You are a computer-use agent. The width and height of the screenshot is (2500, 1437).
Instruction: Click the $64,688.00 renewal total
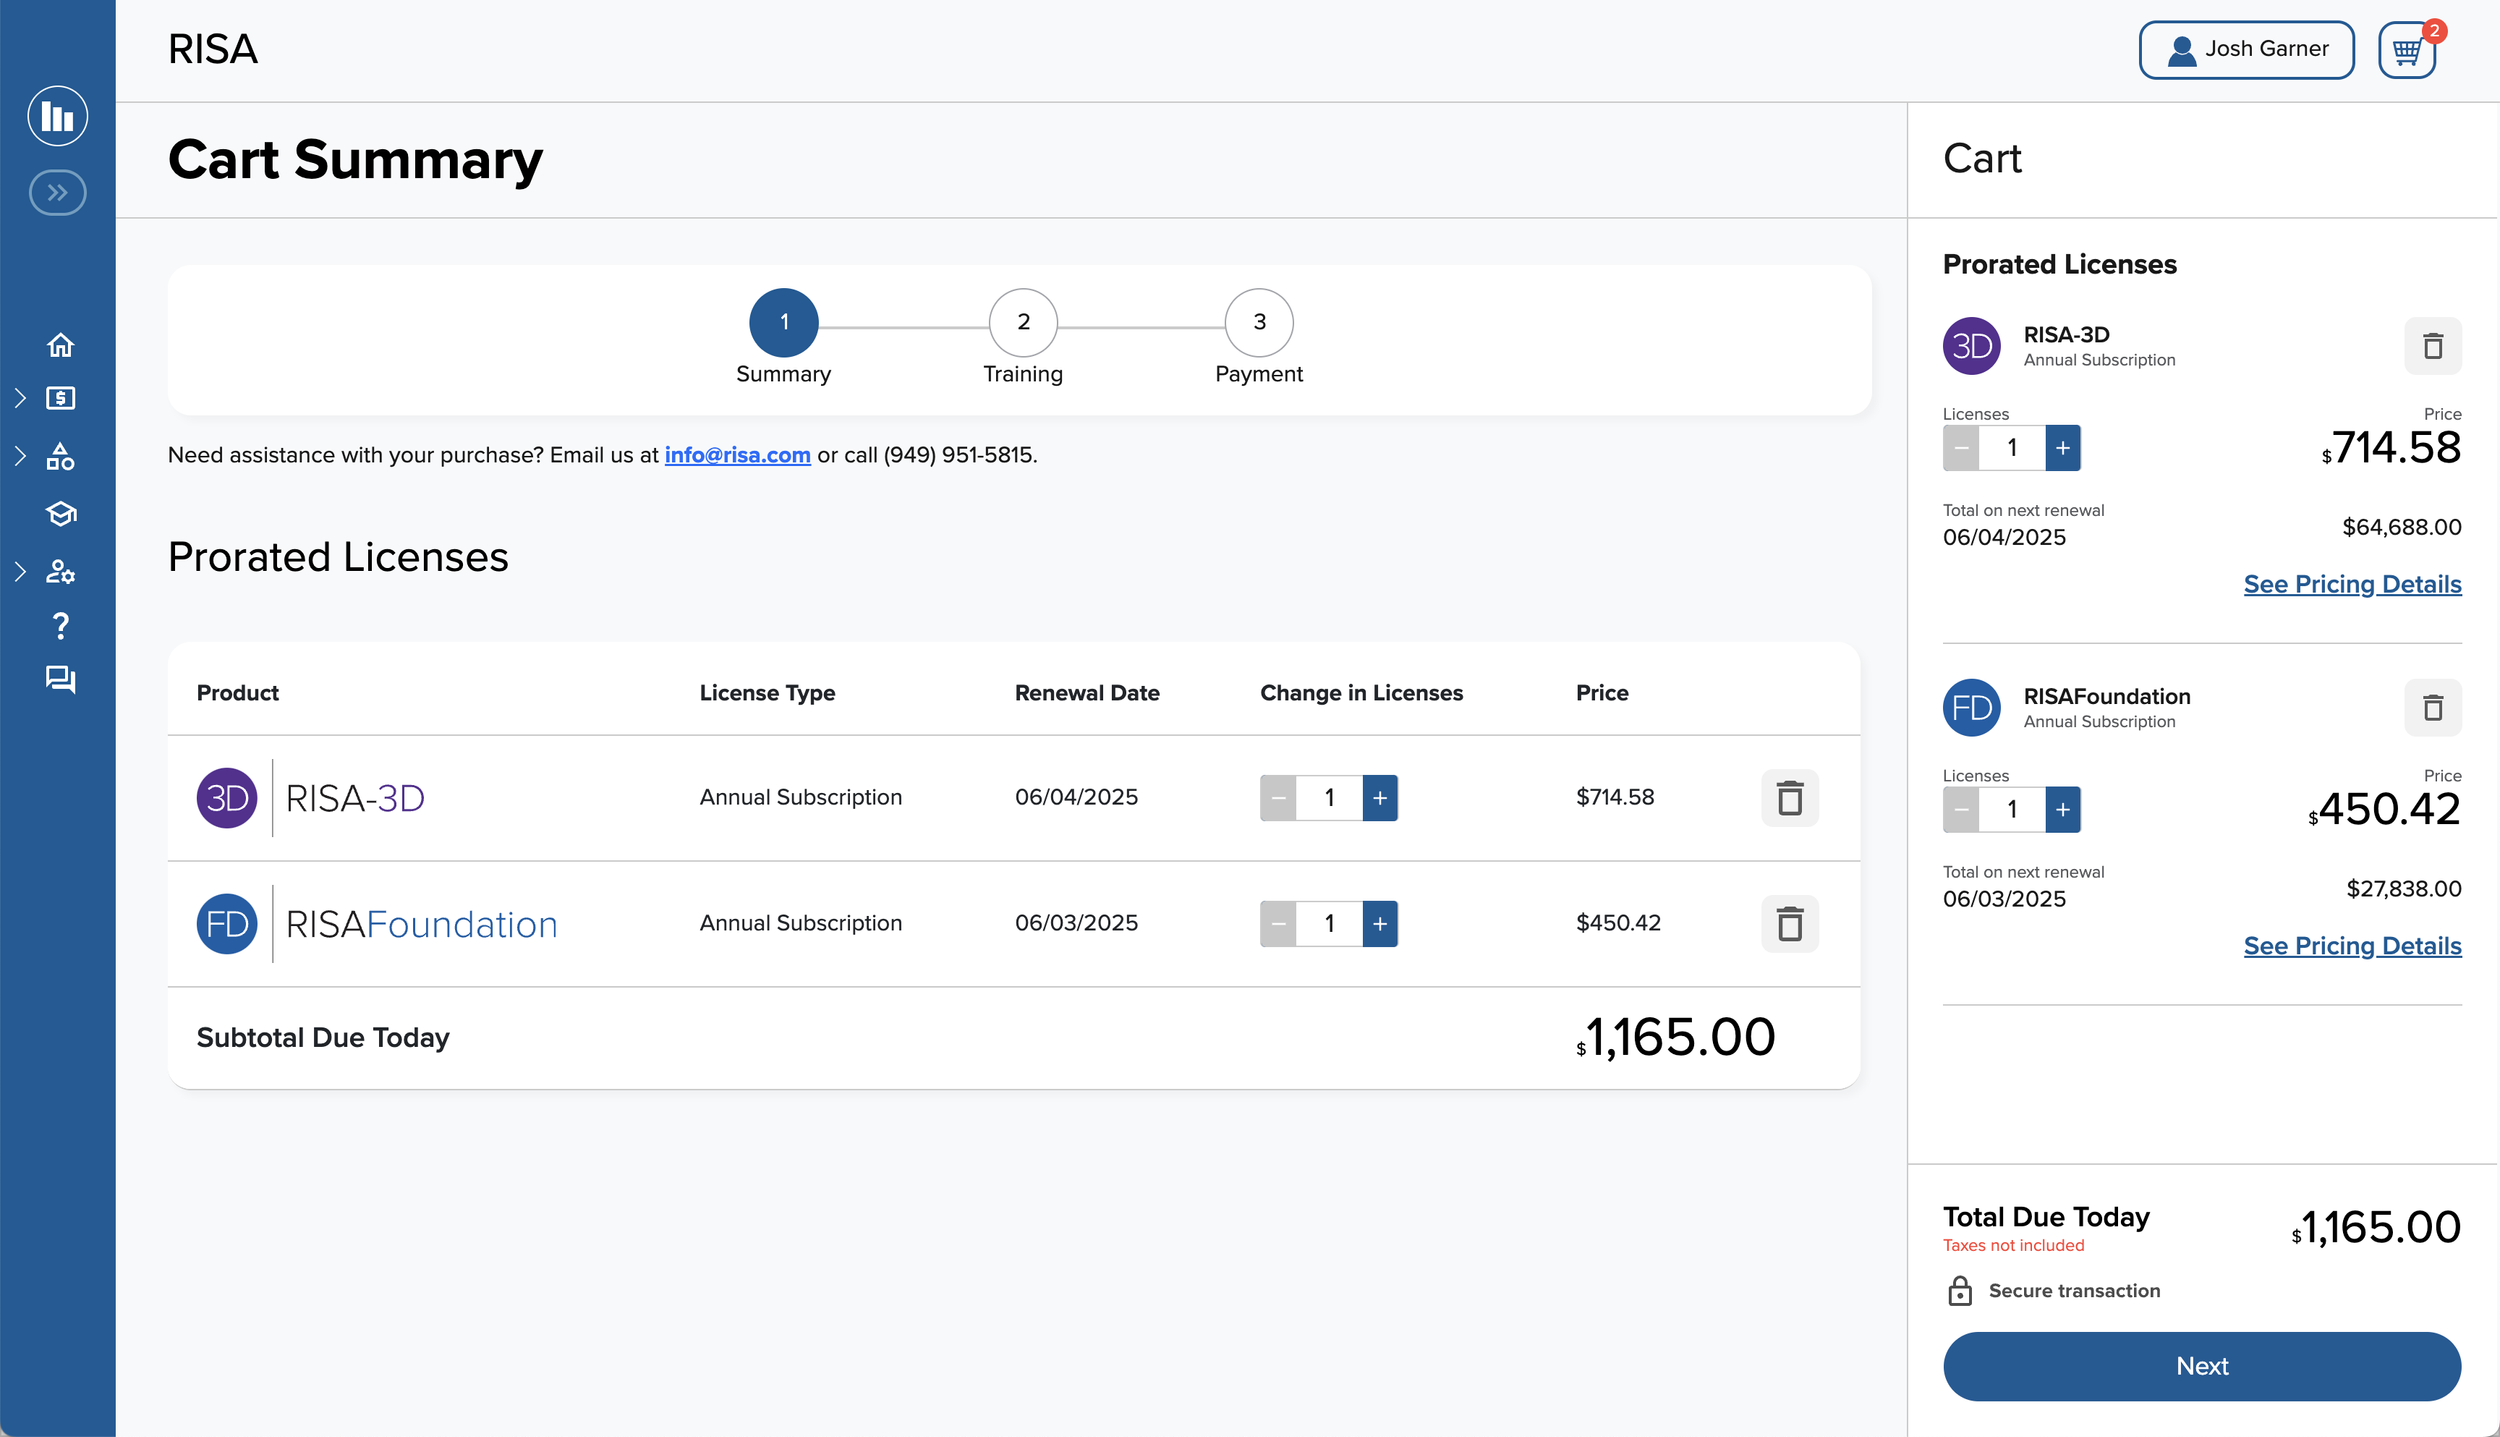pos(2402,527)
